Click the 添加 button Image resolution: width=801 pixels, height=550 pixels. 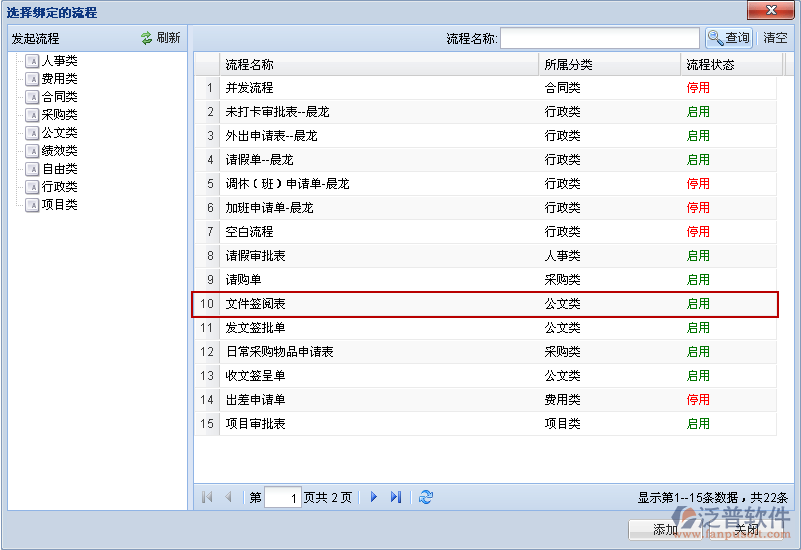[x=665, y=530]
